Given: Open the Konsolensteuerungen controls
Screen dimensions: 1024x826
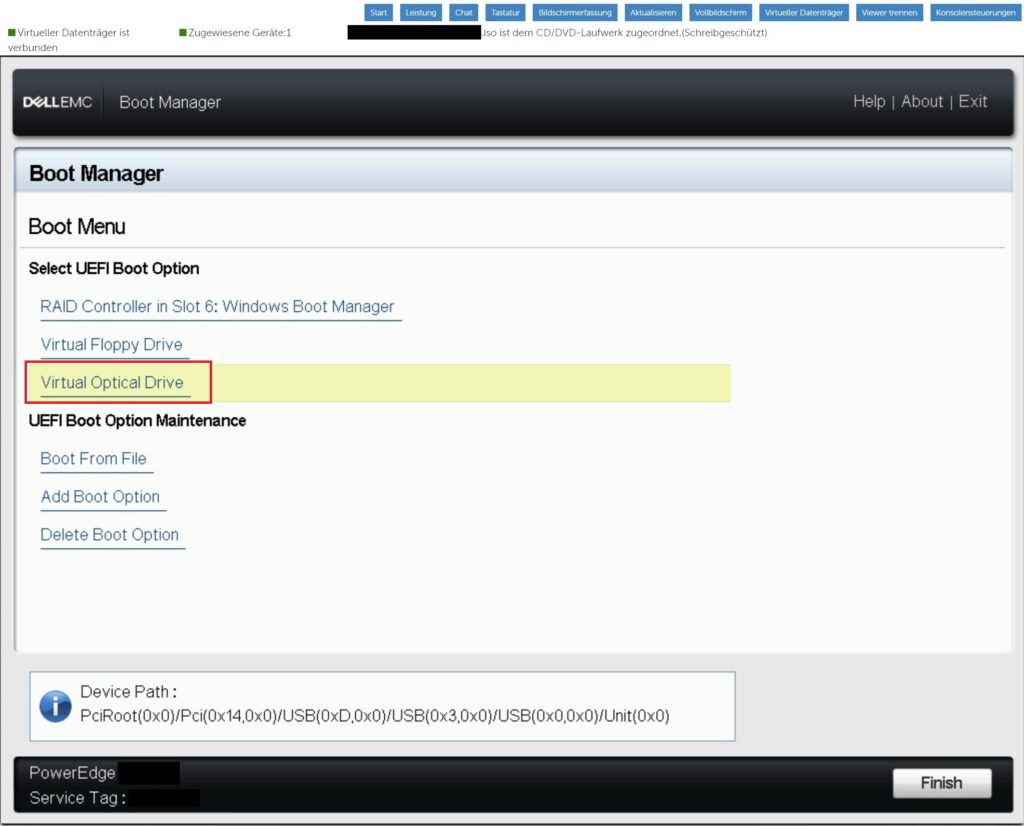Looking at the screenshot, I should pyautogui.click(x=977, y=12).
